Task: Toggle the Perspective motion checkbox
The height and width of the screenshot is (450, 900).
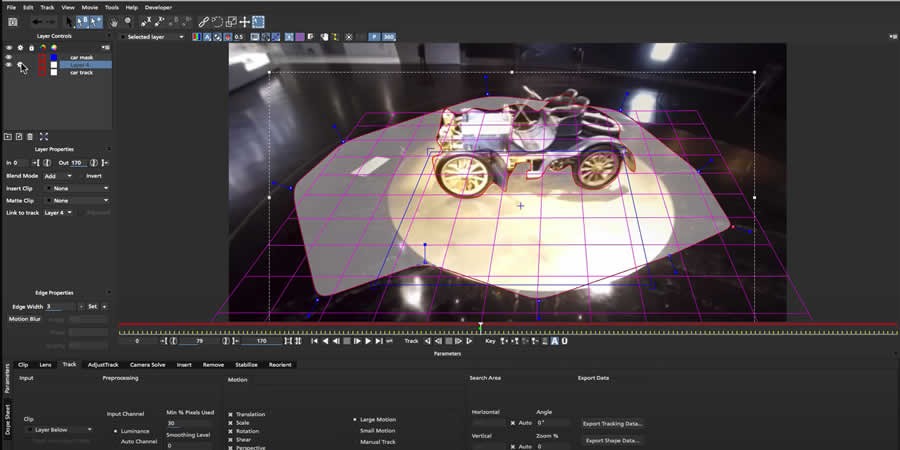Action: [230, 447]
